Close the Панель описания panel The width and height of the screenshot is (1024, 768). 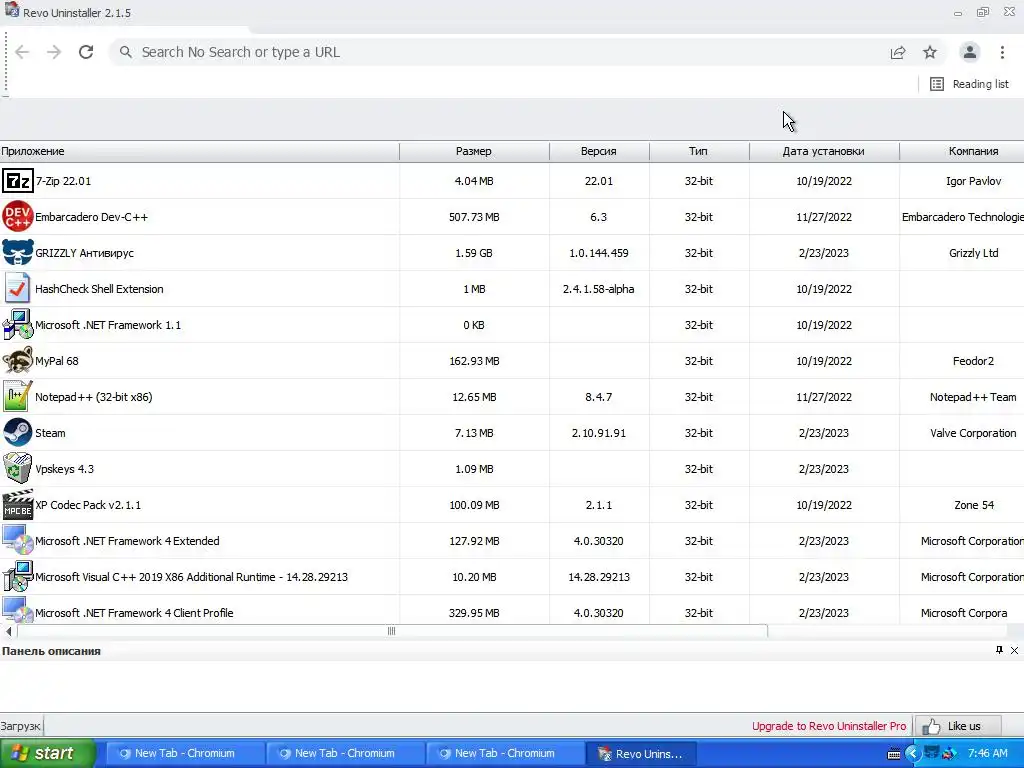pyautogui.click(x=1014, y=650)
